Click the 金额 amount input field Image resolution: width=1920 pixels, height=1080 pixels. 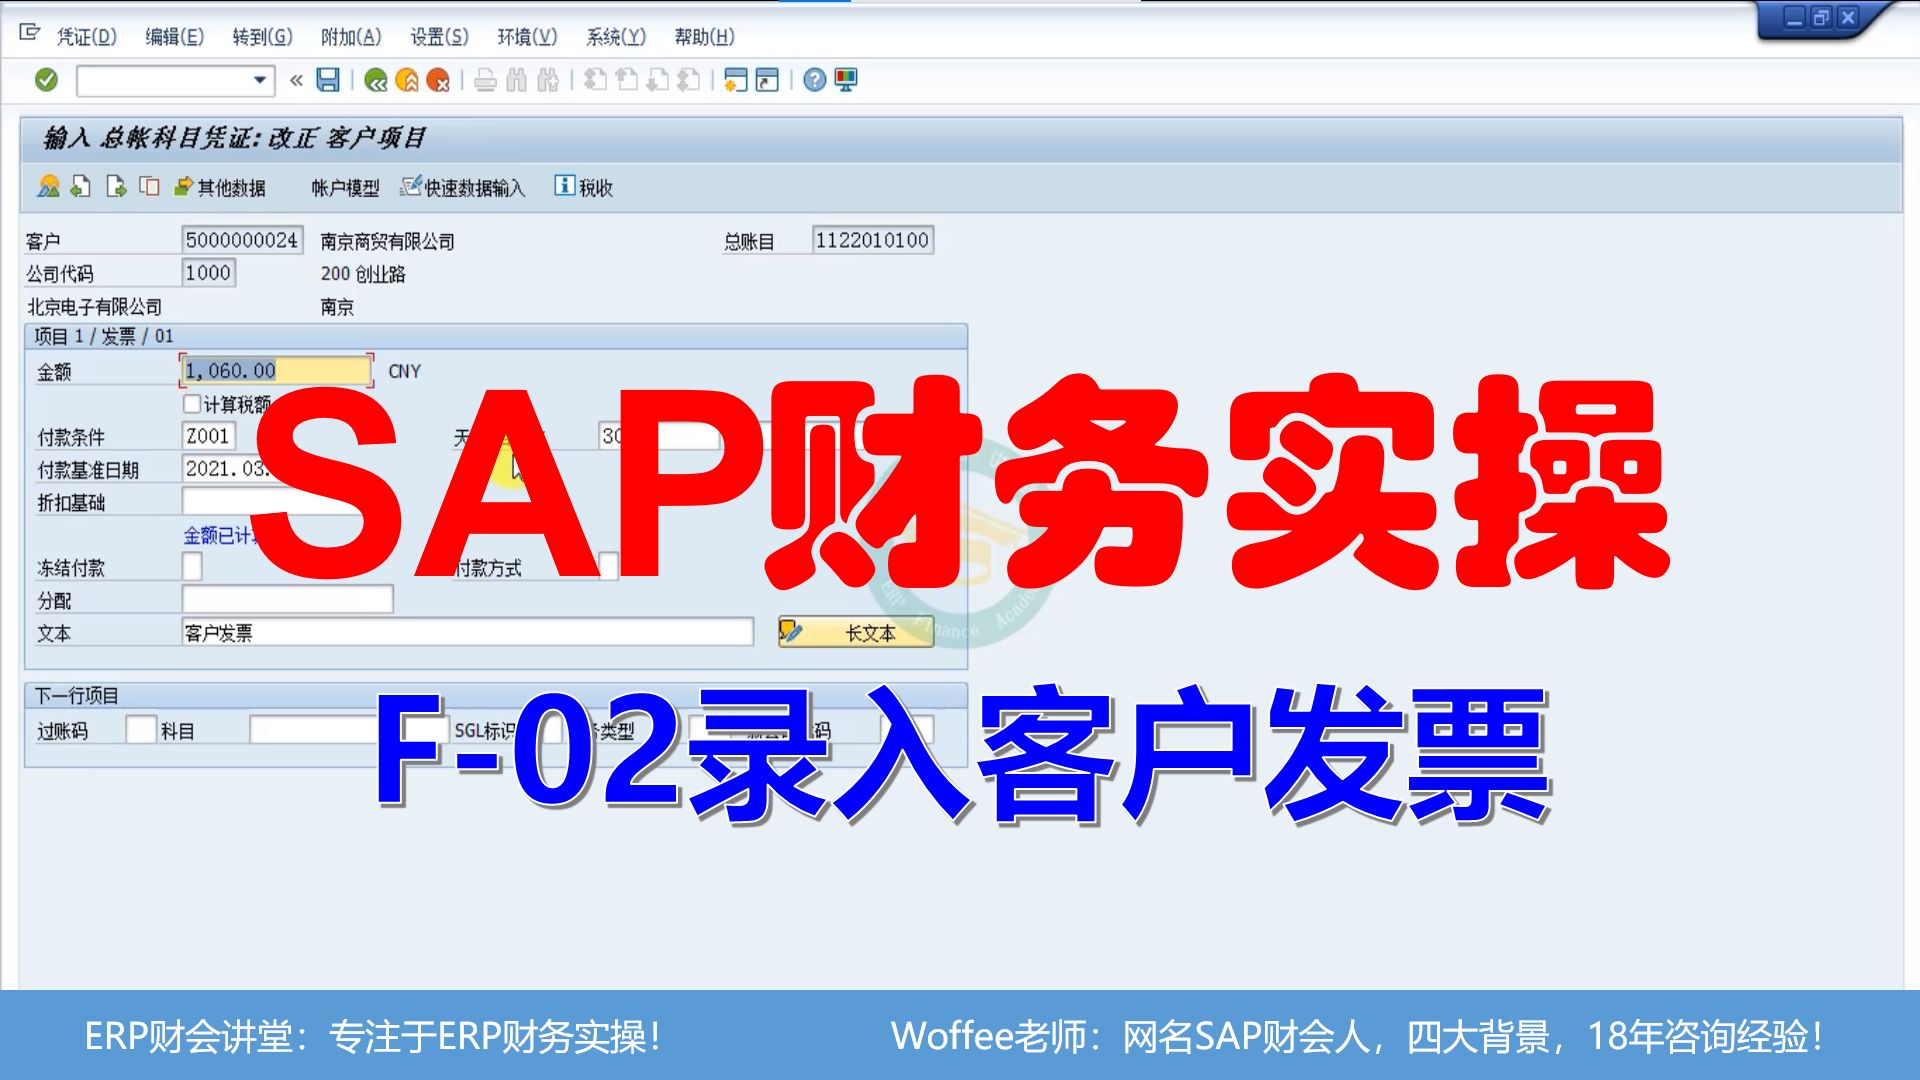tap(276, 371)
